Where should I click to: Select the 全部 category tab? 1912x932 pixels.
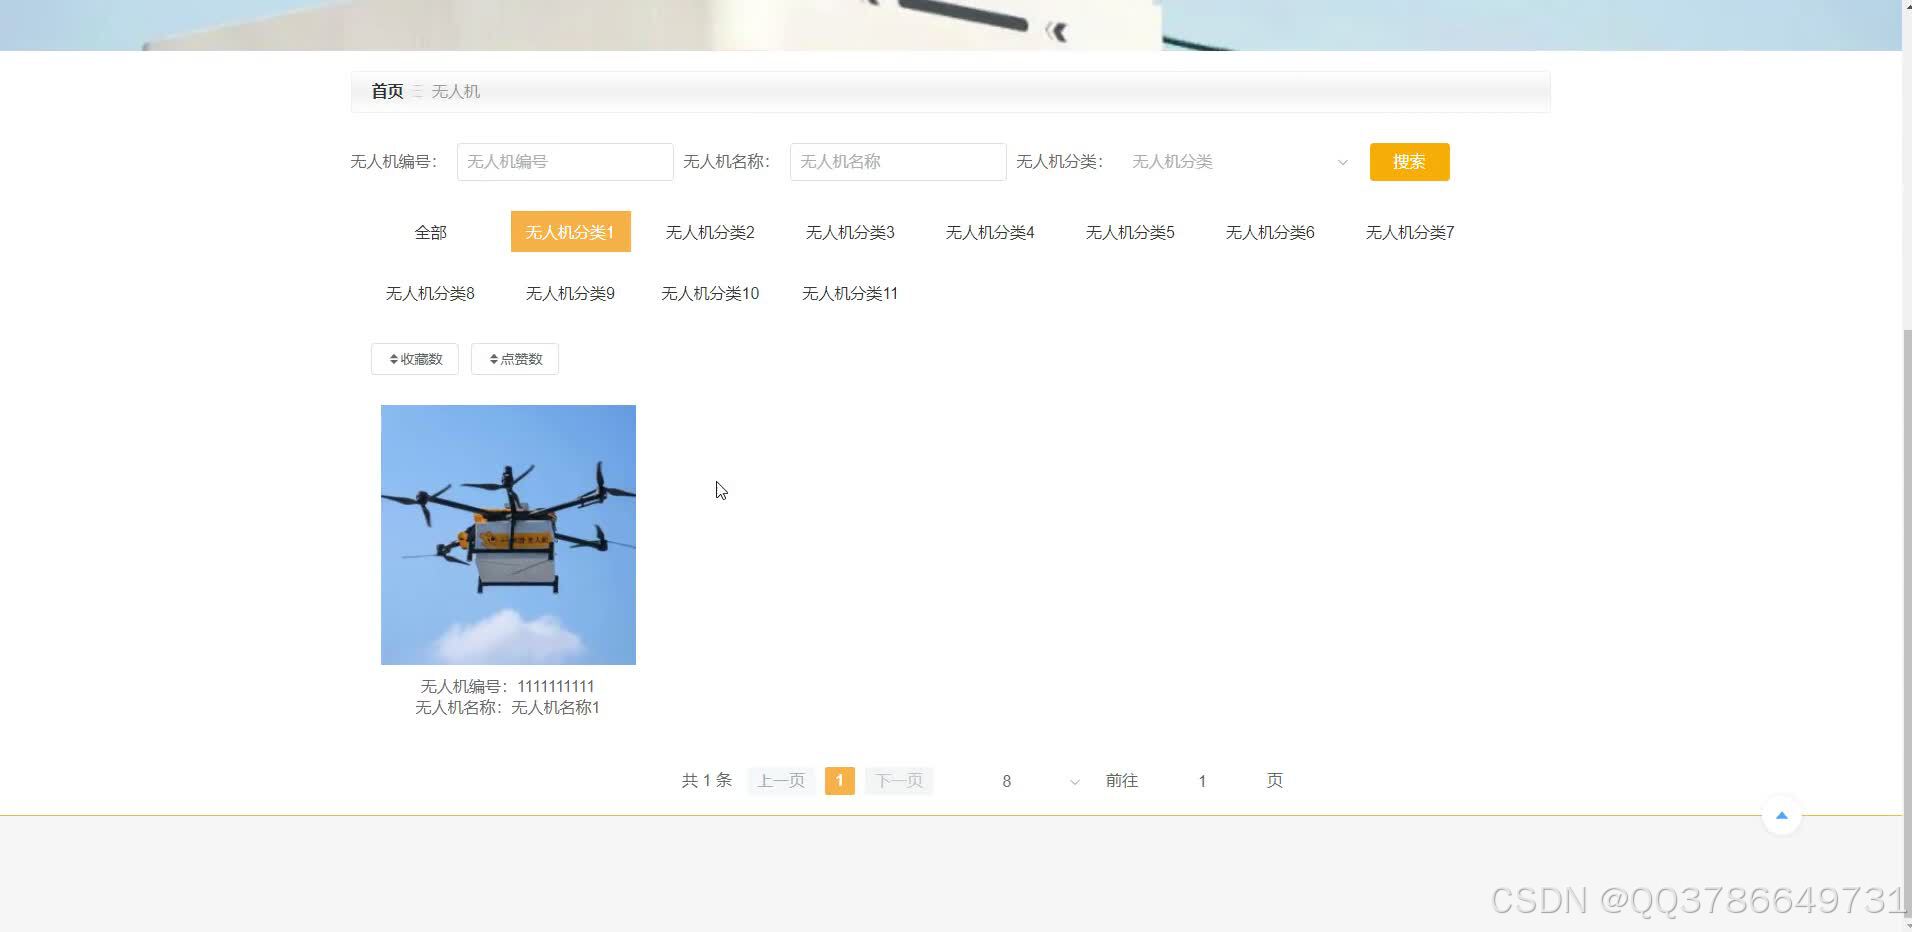tap(431, 232)
